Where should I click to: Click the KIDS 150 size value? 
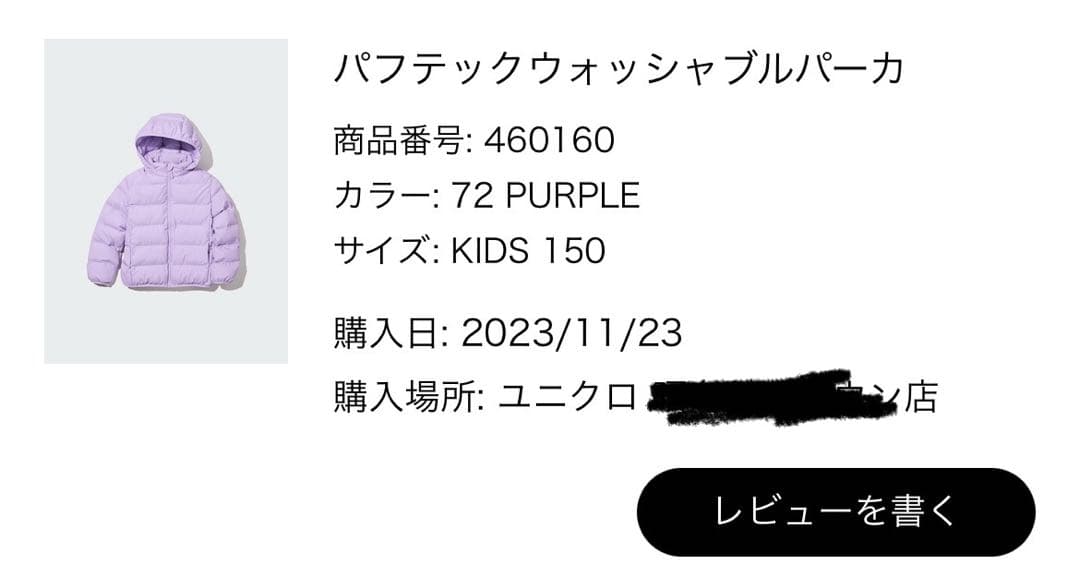pos(528,249)
